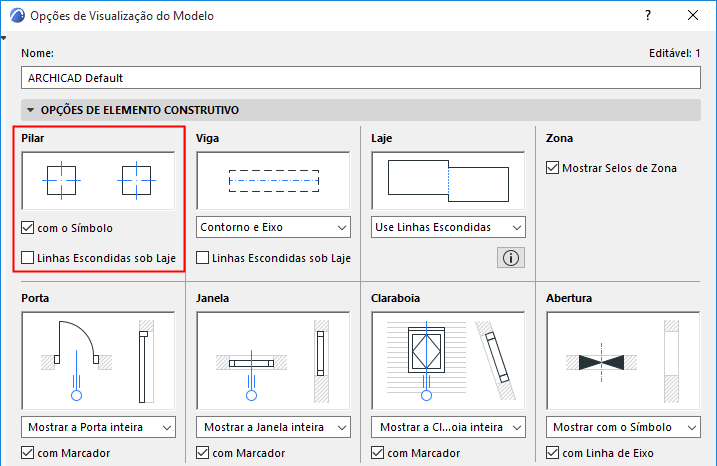717x466 pixels.
Task: Click the Nome input field
Action: [x=360, y=77]
